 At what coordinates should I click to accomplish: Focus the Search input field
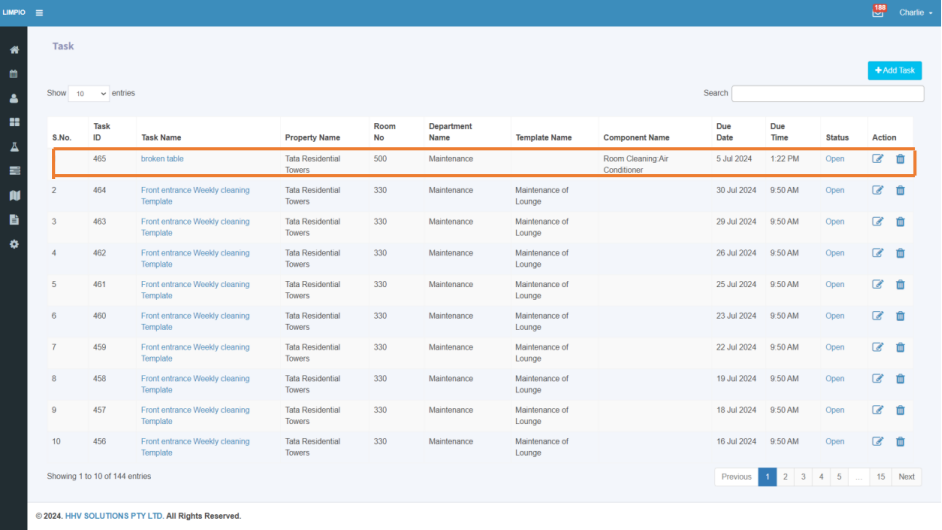click(x=827, y=93)
